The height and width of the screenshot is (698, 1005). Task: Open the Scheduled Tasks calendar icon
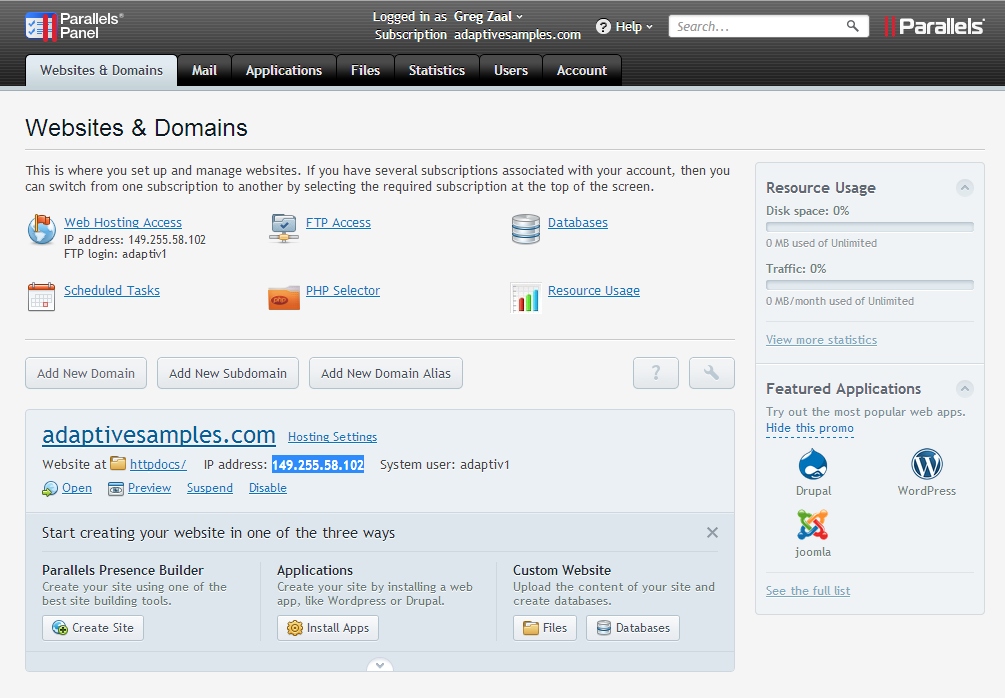click(41, 296)
